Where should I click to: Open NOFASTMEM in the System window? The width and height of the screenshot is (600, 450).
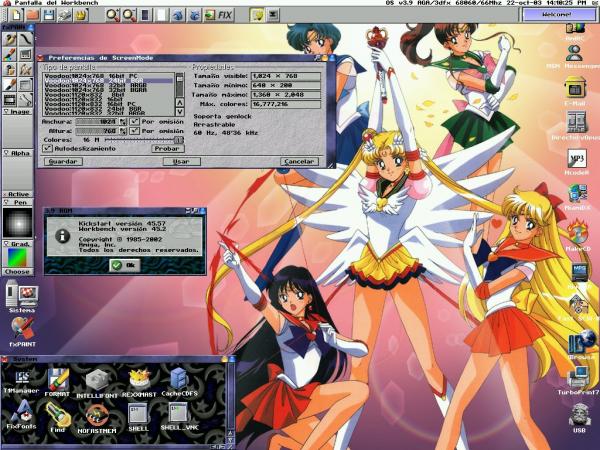tap(97, 419)
